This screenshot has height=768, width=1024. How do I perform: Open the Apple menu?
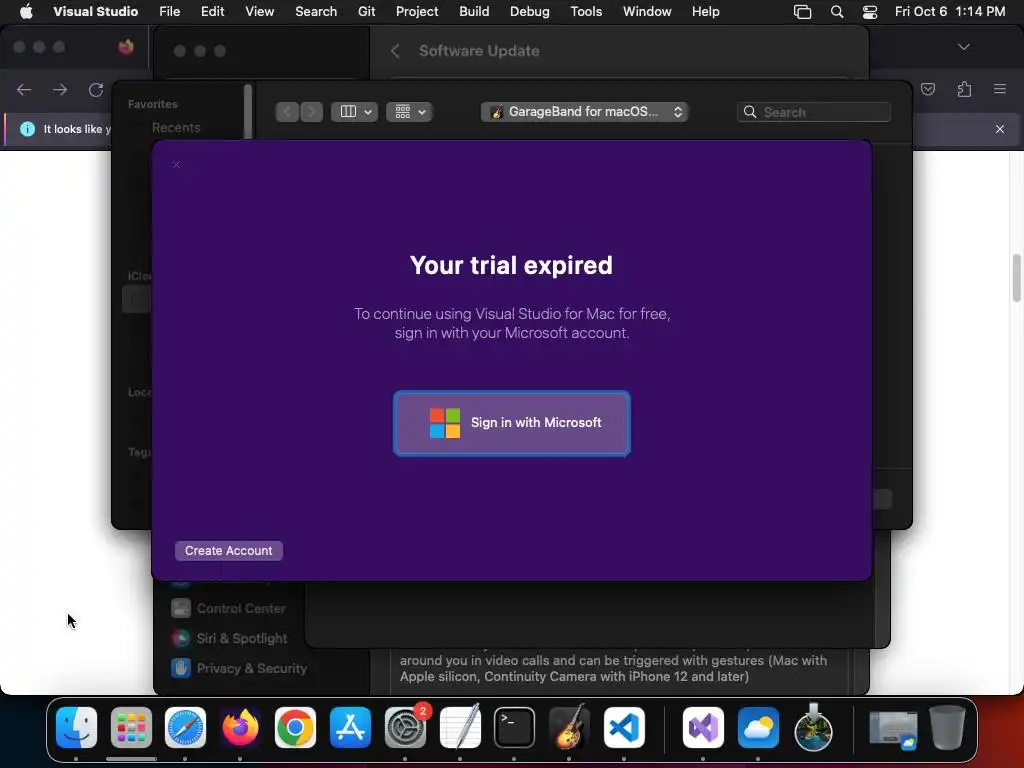click(x=26, y=11)
